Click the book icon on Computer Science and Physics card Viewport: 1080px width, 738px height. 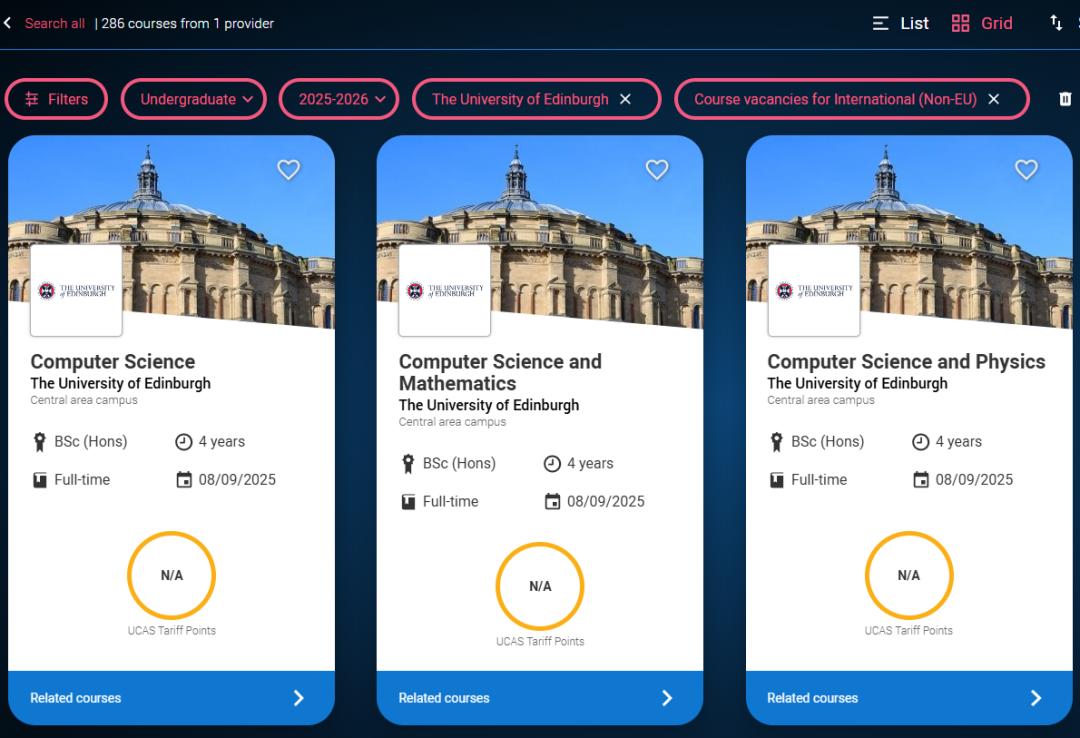click(x=777, y=480)
